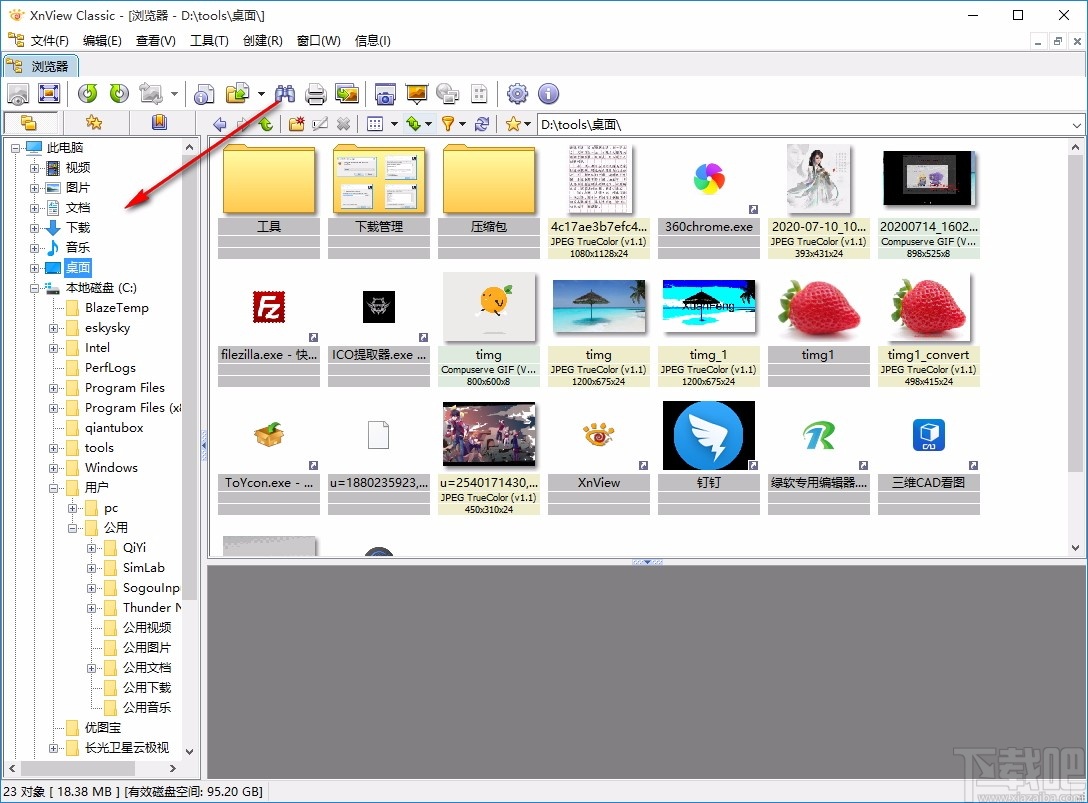Rotate the image counter-clockwise

click(x=89, y=94)
